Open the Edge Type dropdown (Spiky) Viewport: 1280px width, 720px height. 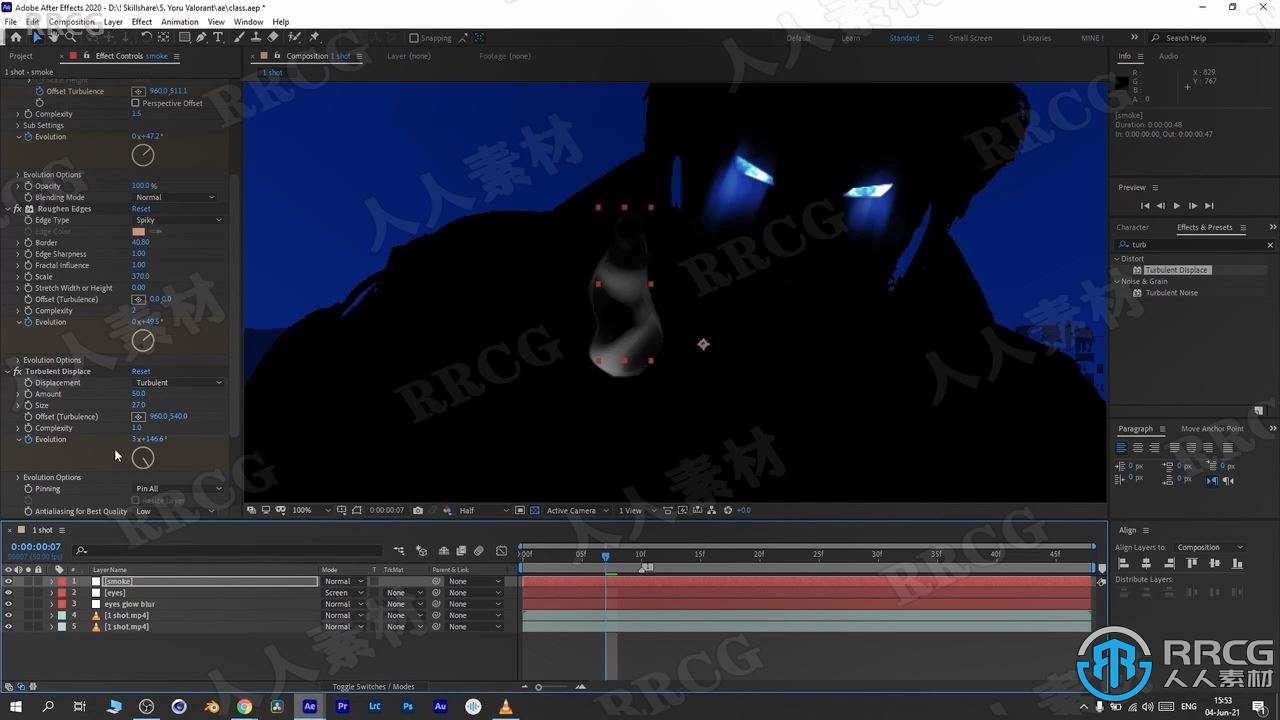point(178,220)
